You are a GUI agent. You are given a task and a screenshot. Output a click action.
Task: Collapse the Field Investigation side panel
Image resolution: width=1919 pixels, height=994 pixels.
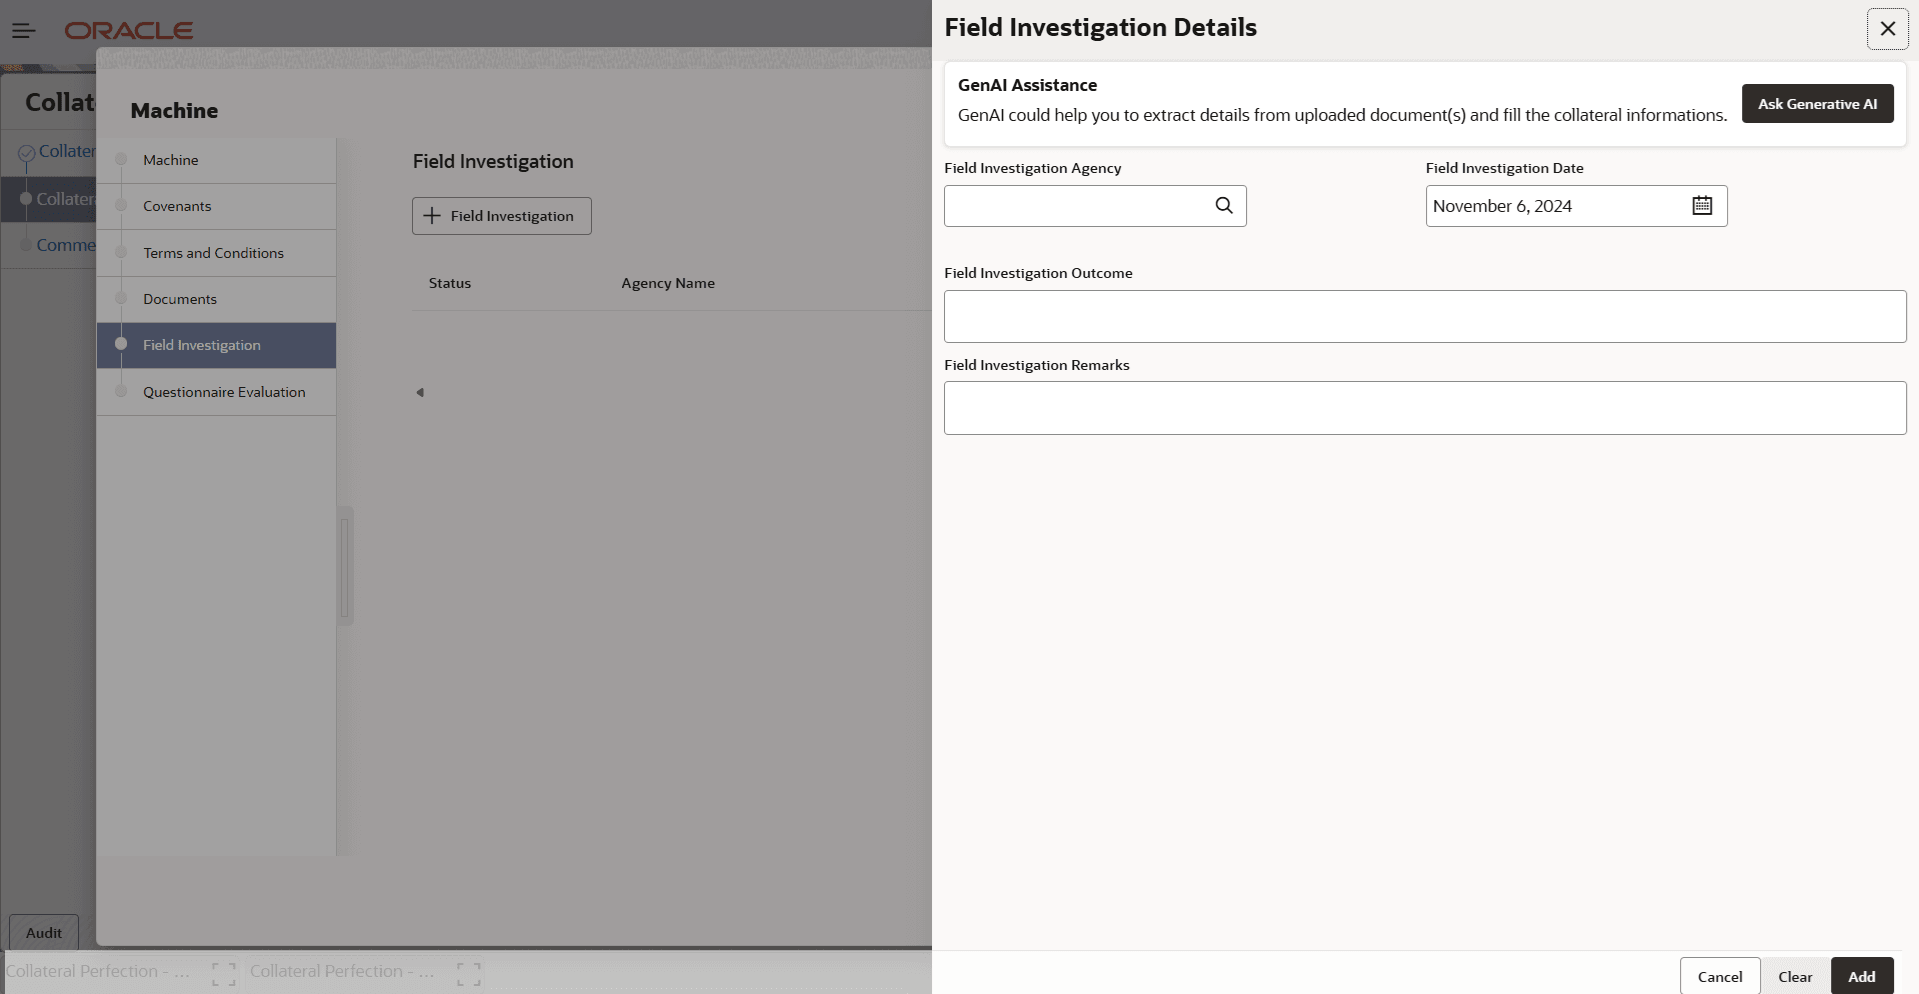coord(419,391)
